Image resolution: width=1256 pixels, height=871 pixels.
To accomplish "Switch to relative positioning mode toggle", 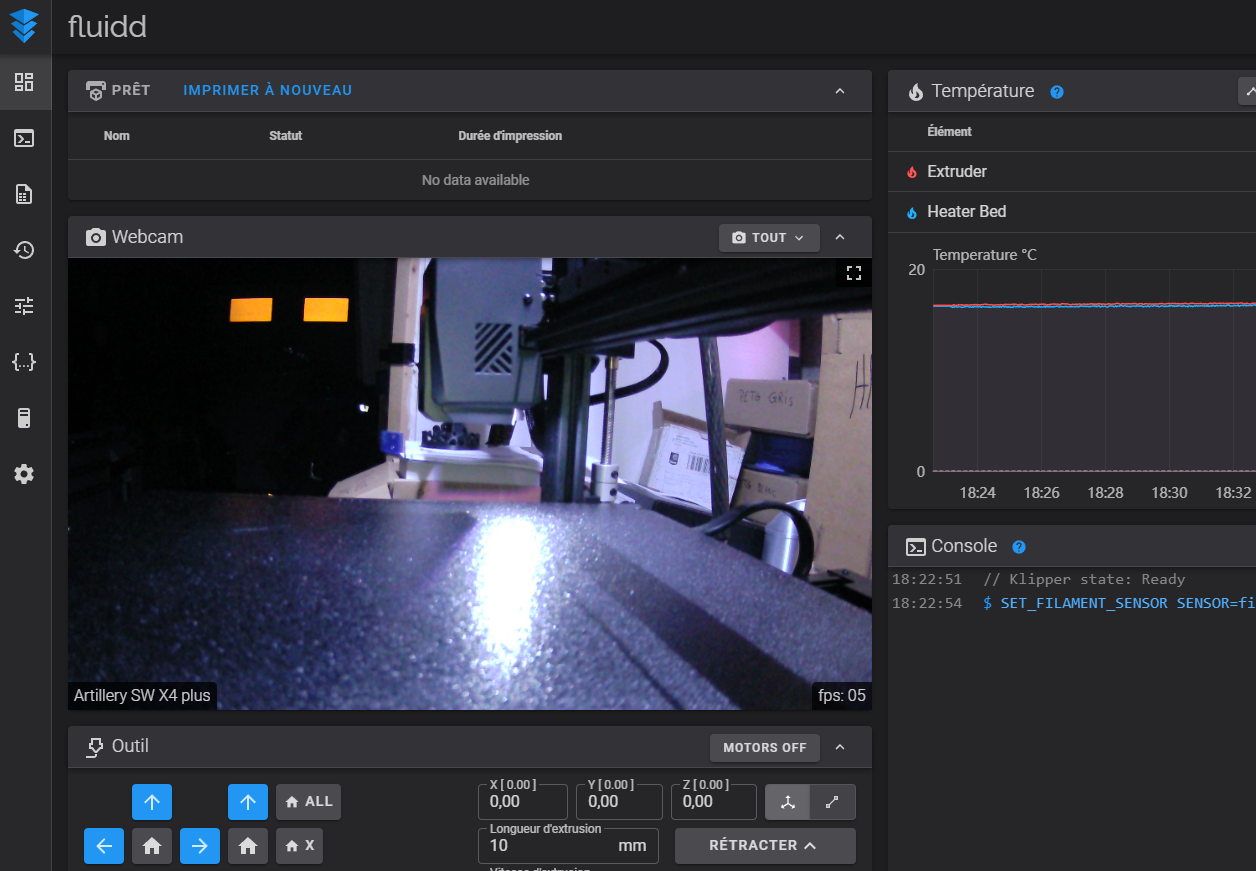I will tap(832, 802).
